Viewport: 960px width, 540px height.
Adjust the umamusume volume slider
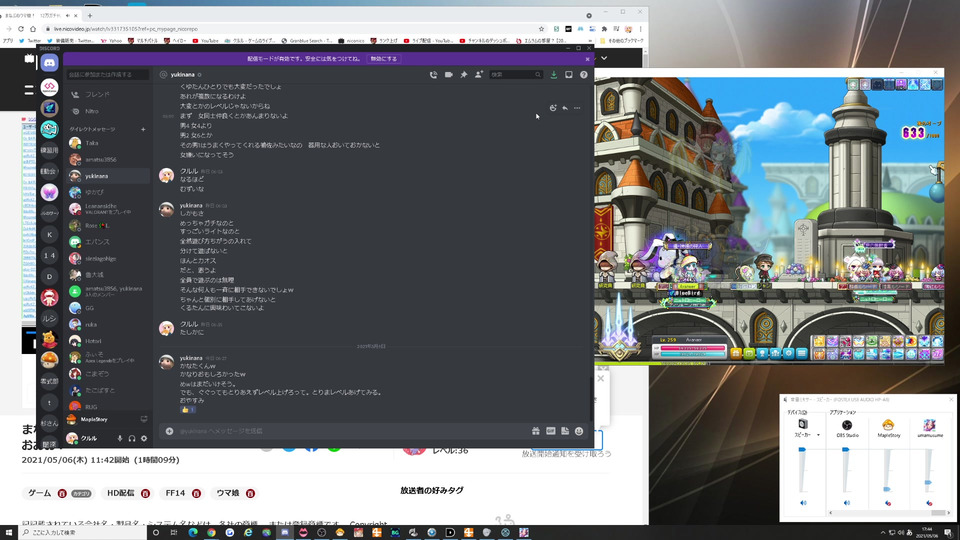pyautogui.click(x=929, y=482)
